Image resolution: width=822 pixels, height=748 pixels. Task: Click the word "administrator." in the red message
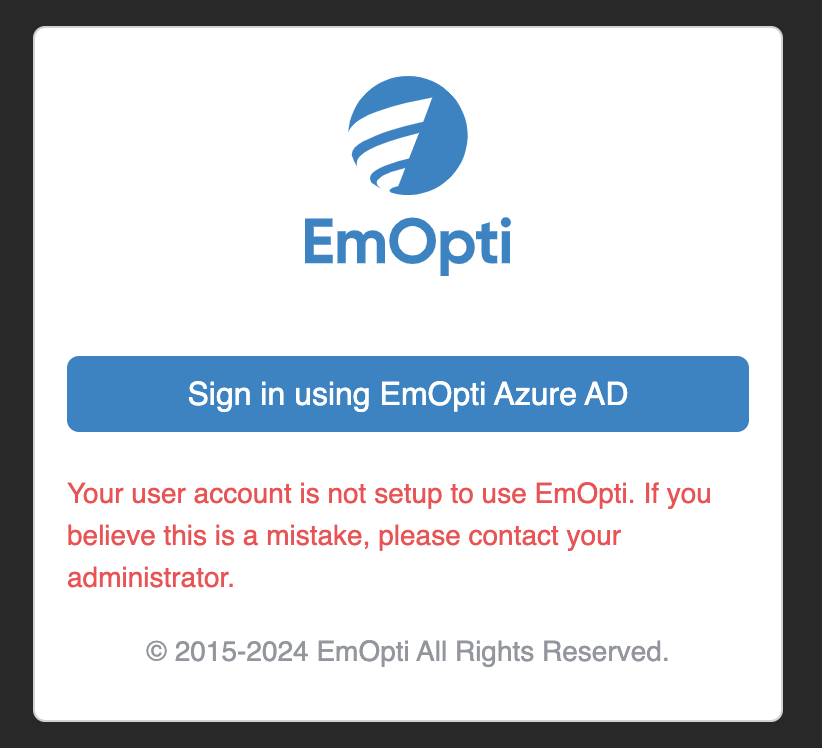coord(151,578)
